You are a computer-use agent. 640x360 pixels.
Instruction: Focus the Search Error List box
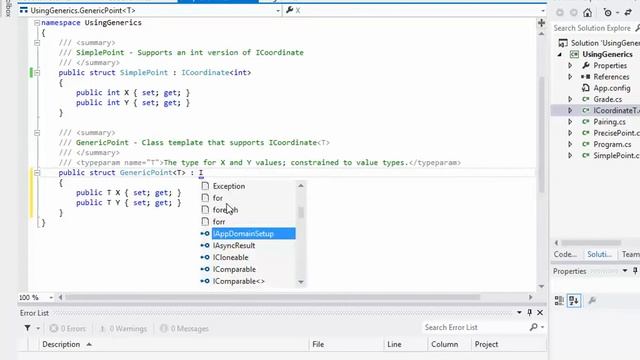pyautogui.click(x=474, y=327)
